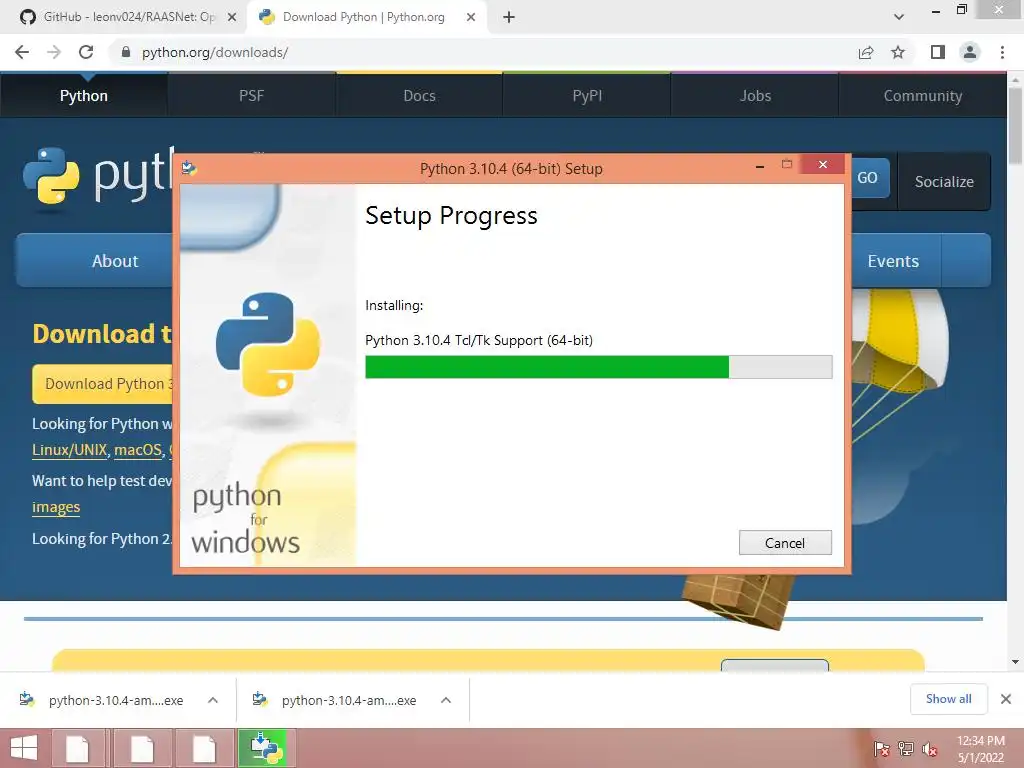Open a new browser tab with plus icon
This screenshot has height=768, width=1024.
pos(509,17)
